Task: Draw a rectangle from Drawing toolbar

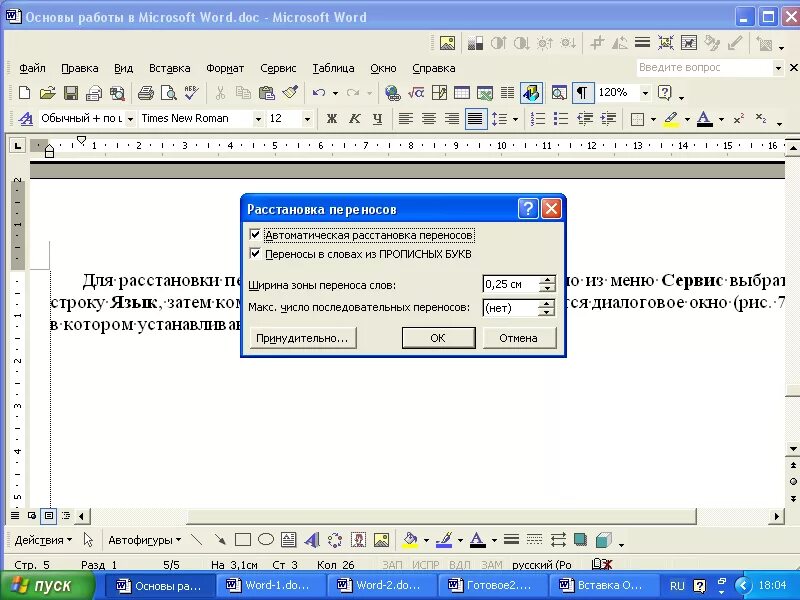Action: click(x=242, y=539)
